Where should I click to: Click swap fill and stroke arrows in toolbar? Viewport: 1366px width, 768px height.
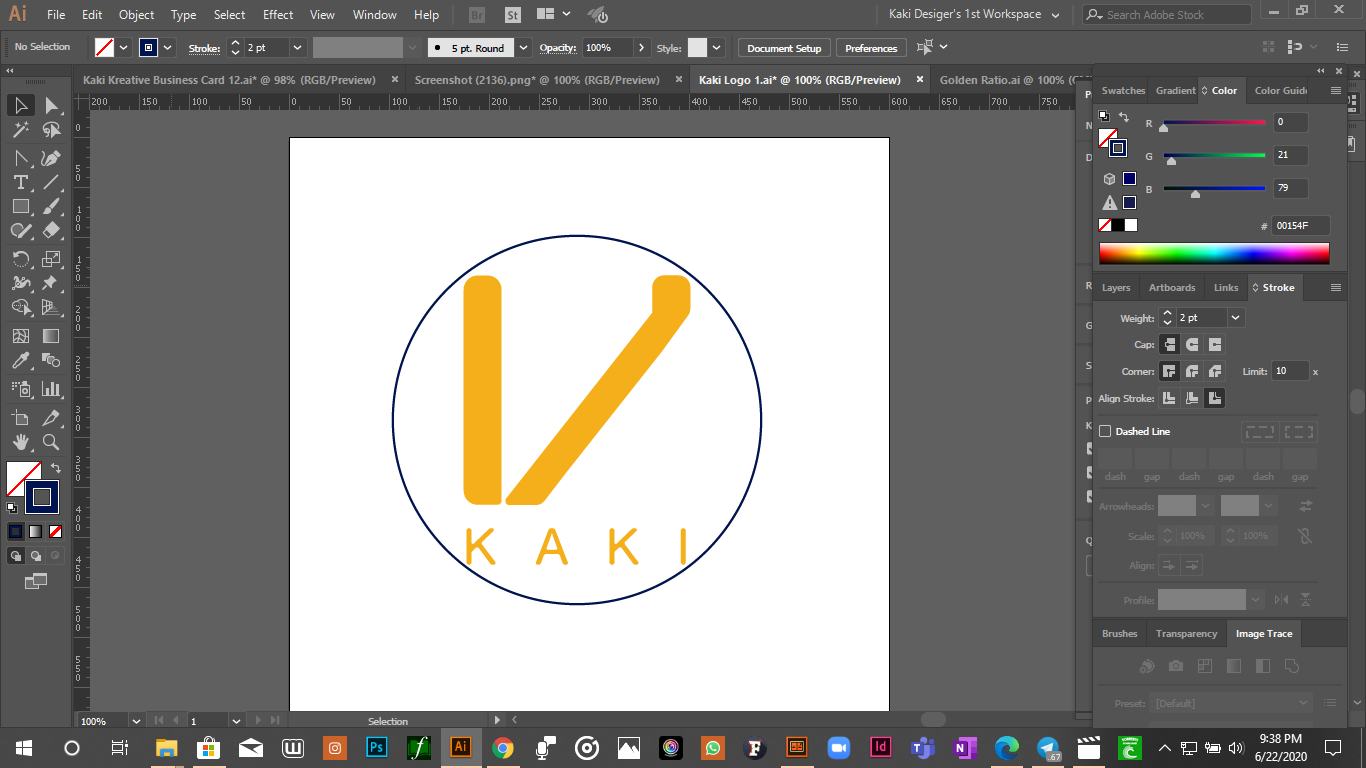[x=56, y=467]
